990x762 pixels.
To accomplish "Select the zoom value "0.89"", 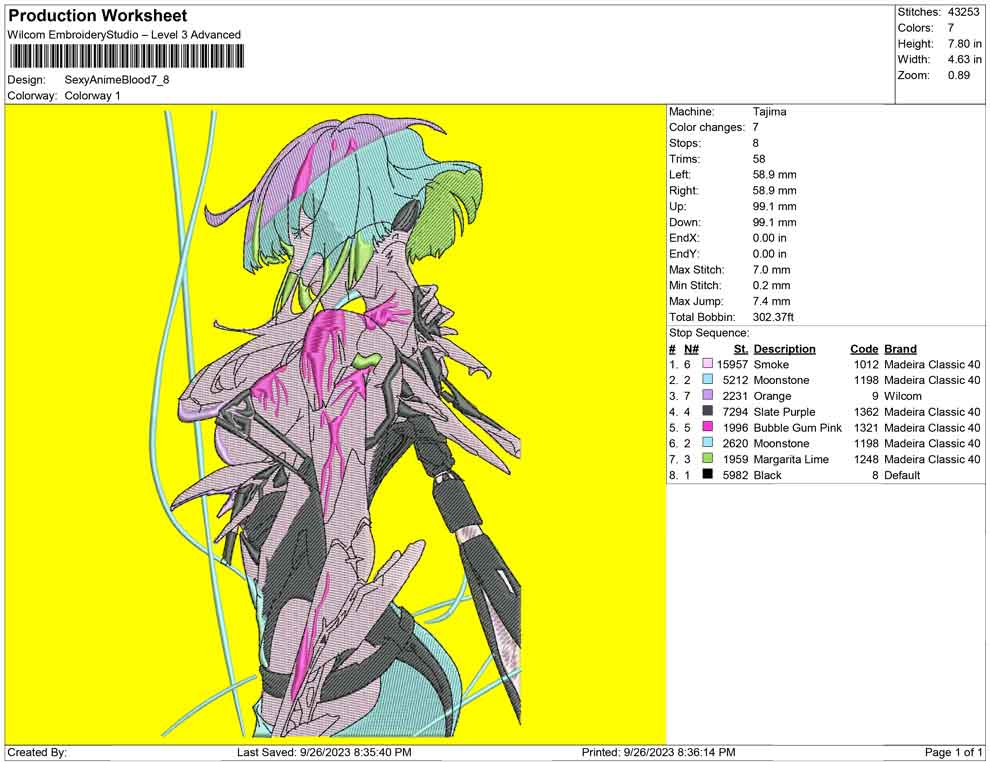I will point(958,75).
